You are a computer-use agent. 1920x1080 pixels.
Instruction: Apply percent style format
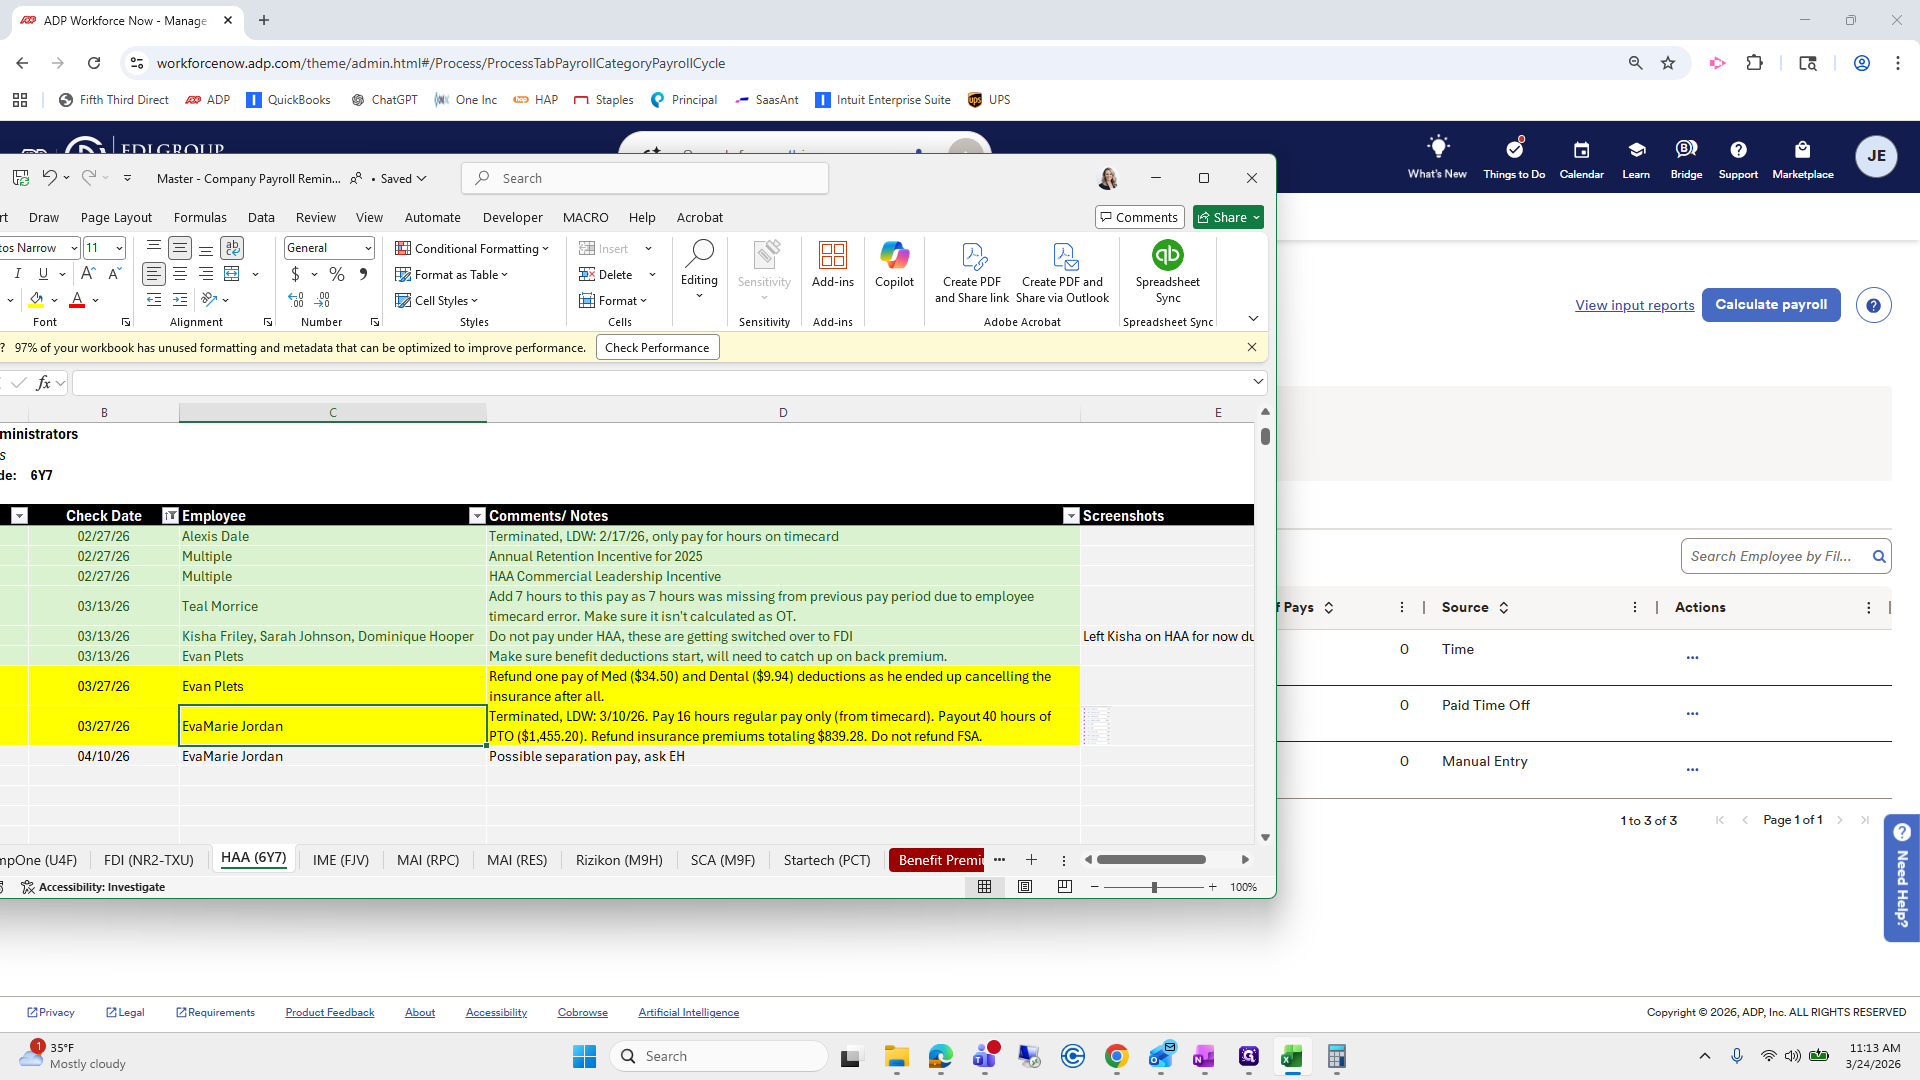337,274
